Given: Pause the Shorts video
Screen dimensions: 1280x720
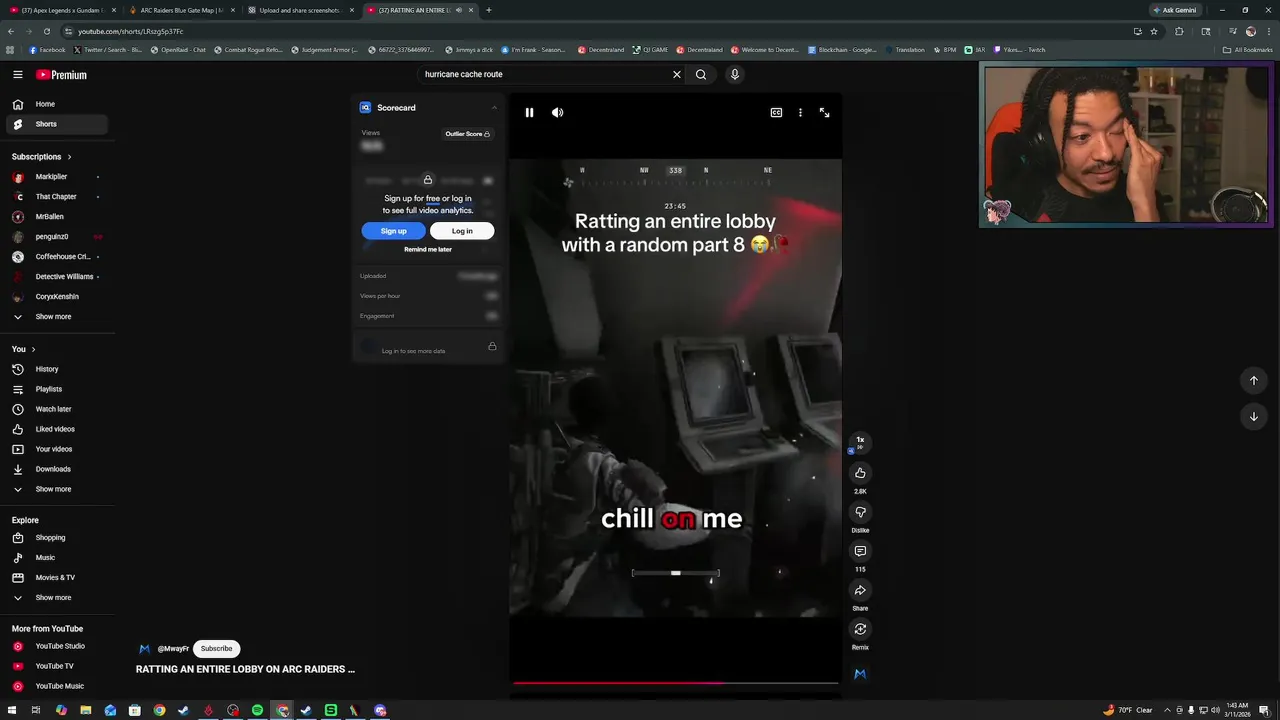Looking at the screenshot, I should pos(529,113).
